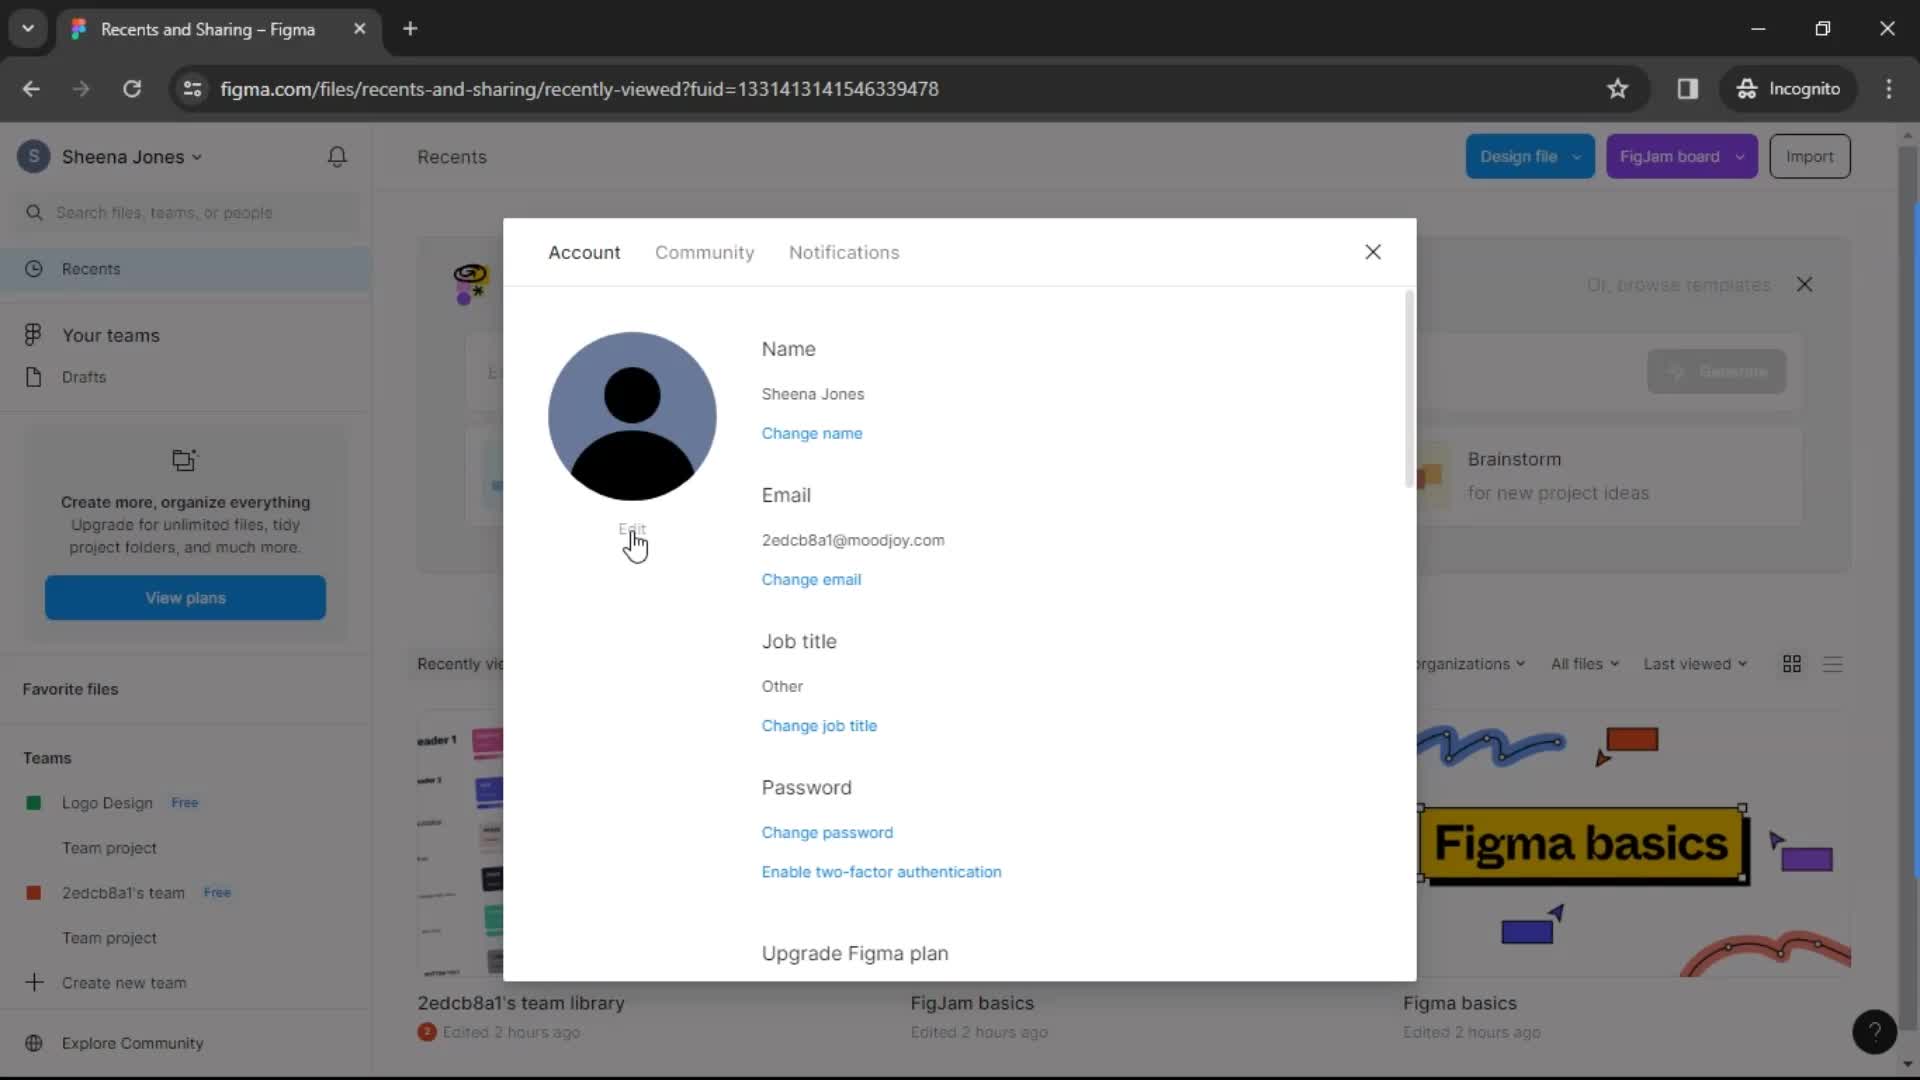
Task: Click the Sheena Jones account dropdown
Action: (112, 157)
